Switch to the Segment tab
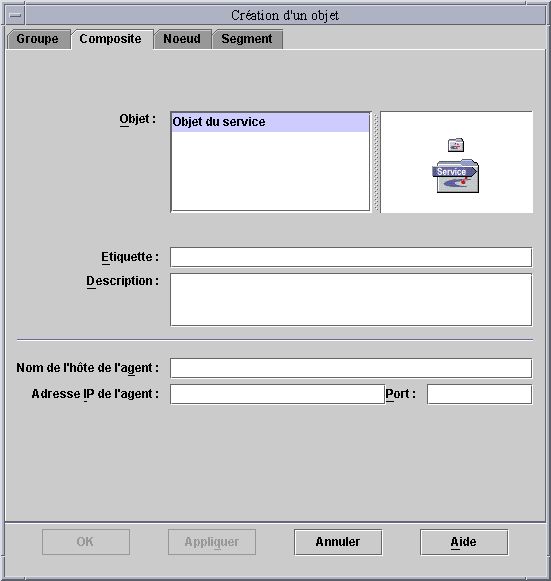 tap(247, 39)
